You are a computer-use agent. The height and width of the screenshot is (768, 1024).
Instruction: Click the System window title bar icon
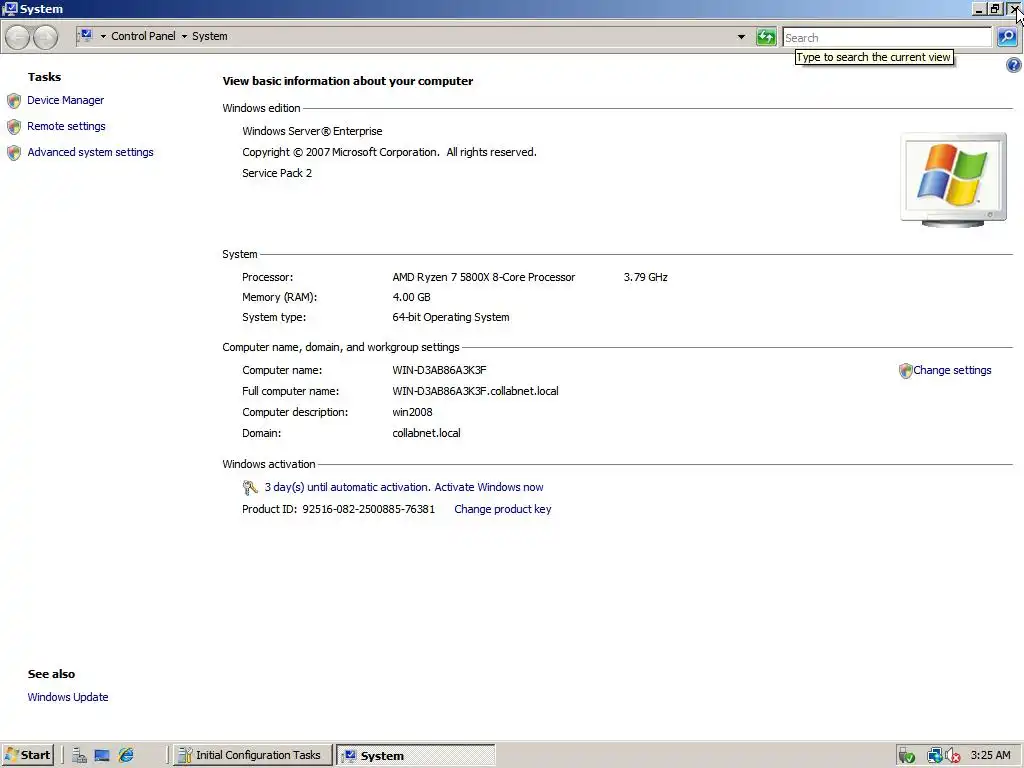coord(10,8)
